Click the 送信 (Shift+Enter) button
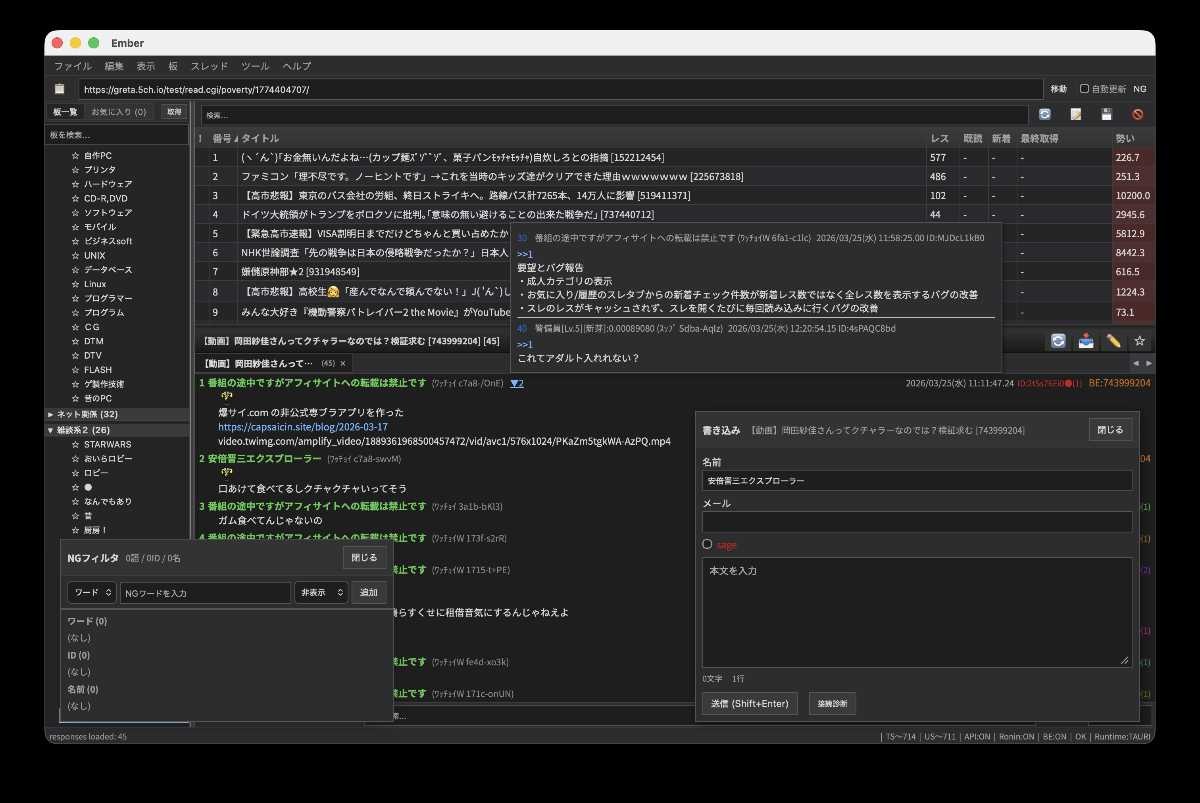Viewport: 1200px width, 803px height. click(750, 704)
